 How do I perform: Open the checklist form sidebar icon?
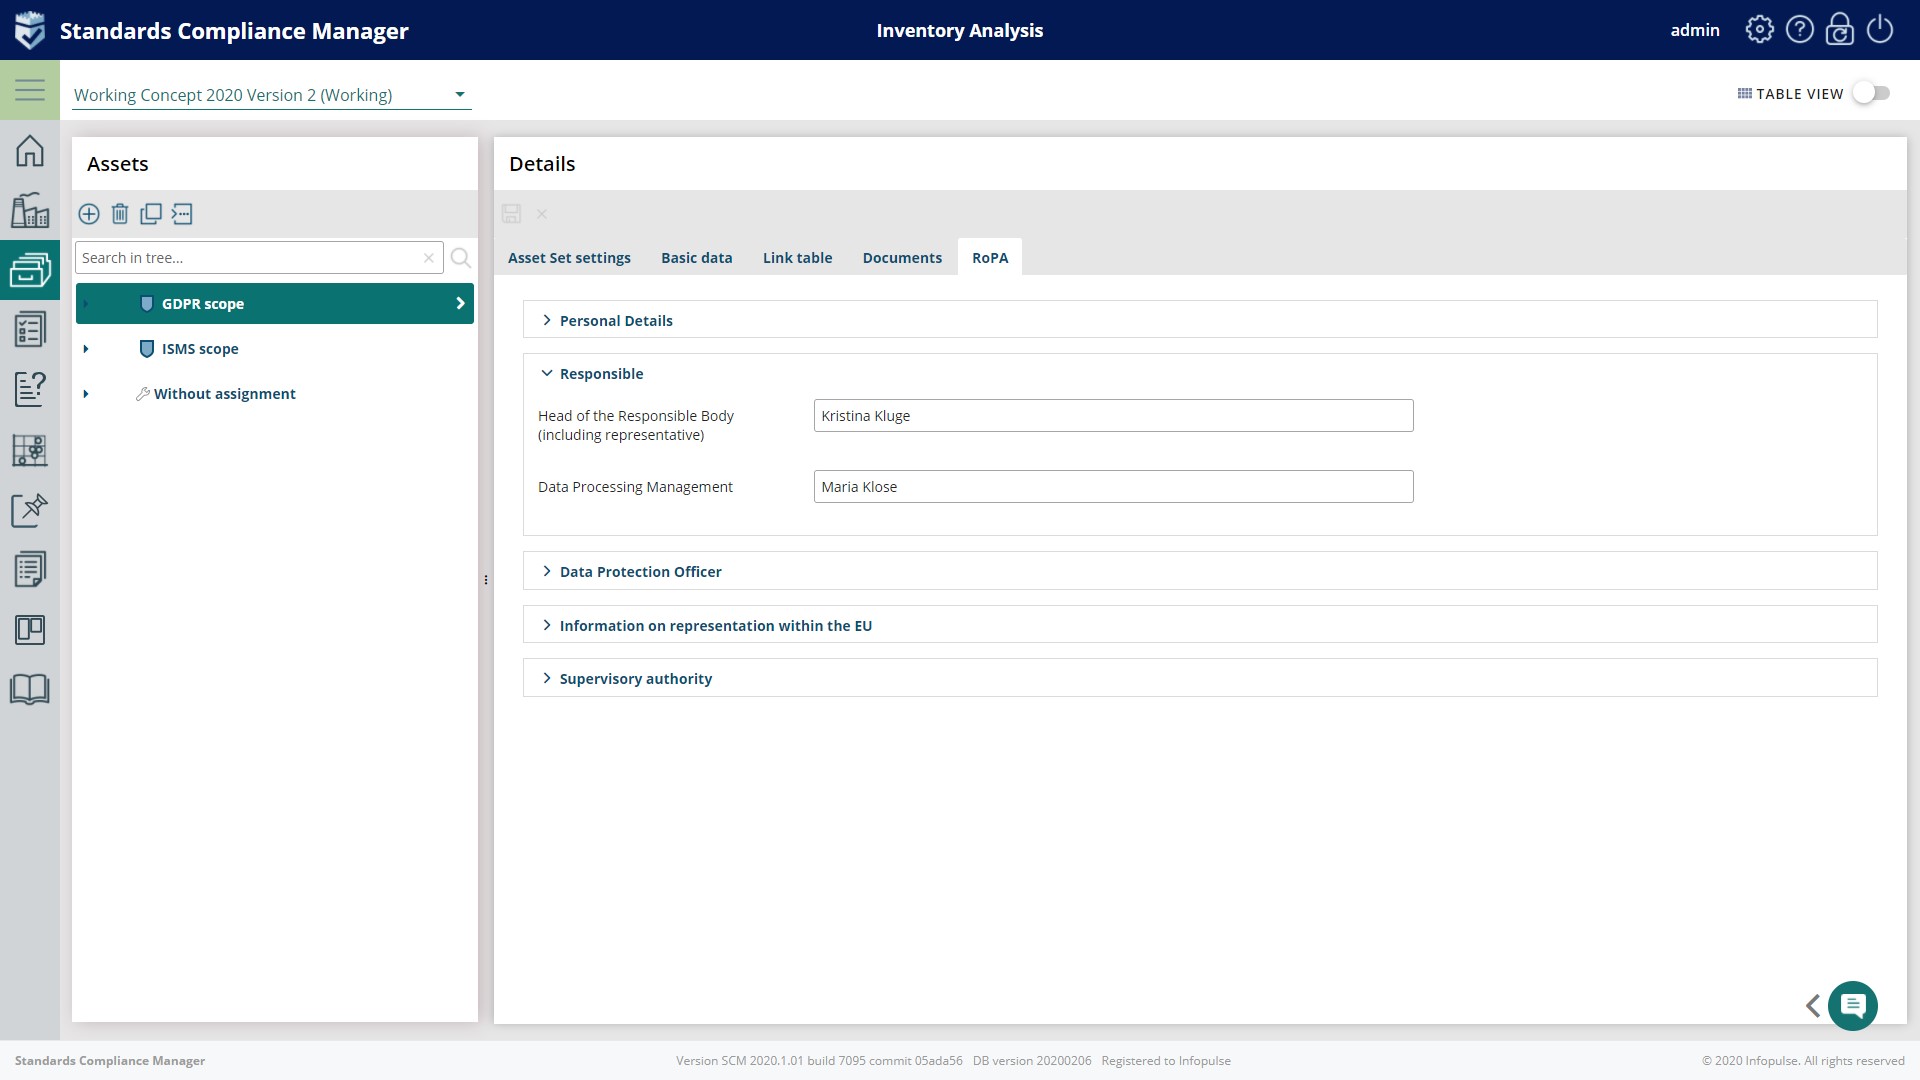(x=30, y=329)
